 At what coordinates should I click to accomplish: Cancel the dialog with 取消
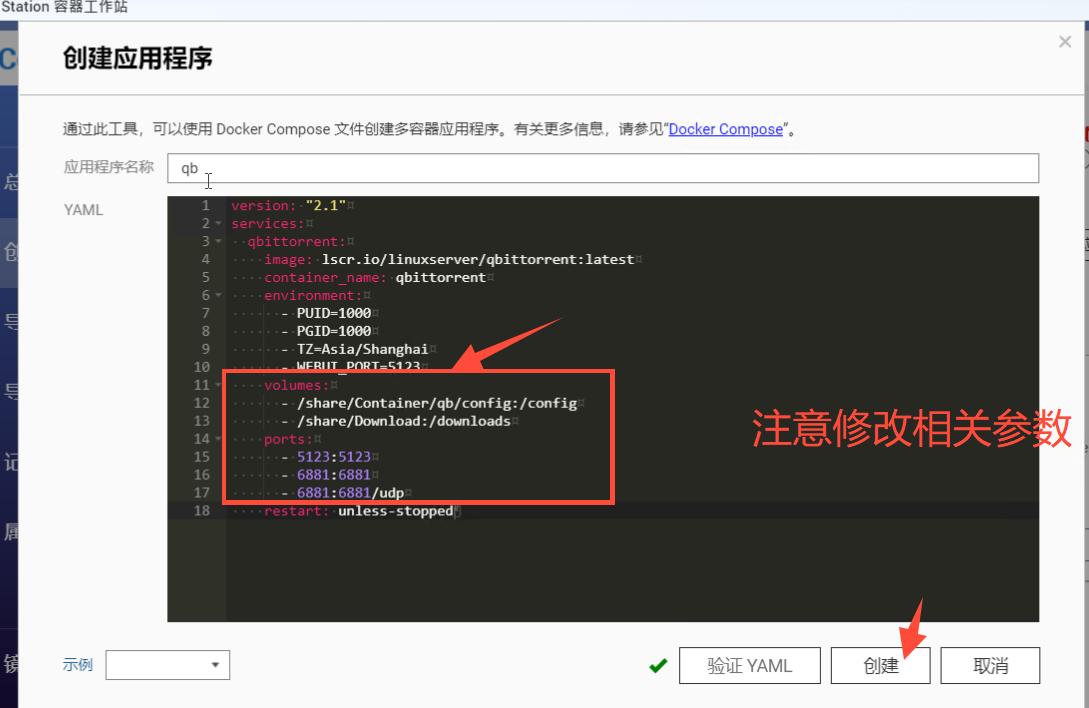tap(990, 664)
